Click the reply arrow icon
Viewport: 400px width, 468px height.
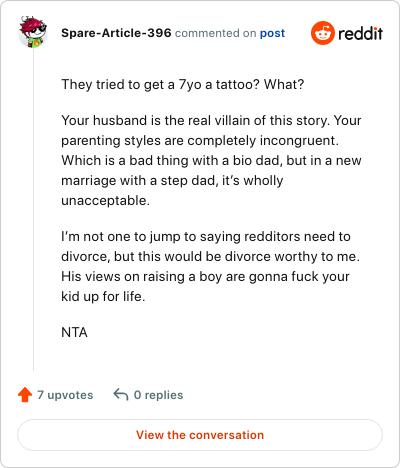click(x=121, y=395)
